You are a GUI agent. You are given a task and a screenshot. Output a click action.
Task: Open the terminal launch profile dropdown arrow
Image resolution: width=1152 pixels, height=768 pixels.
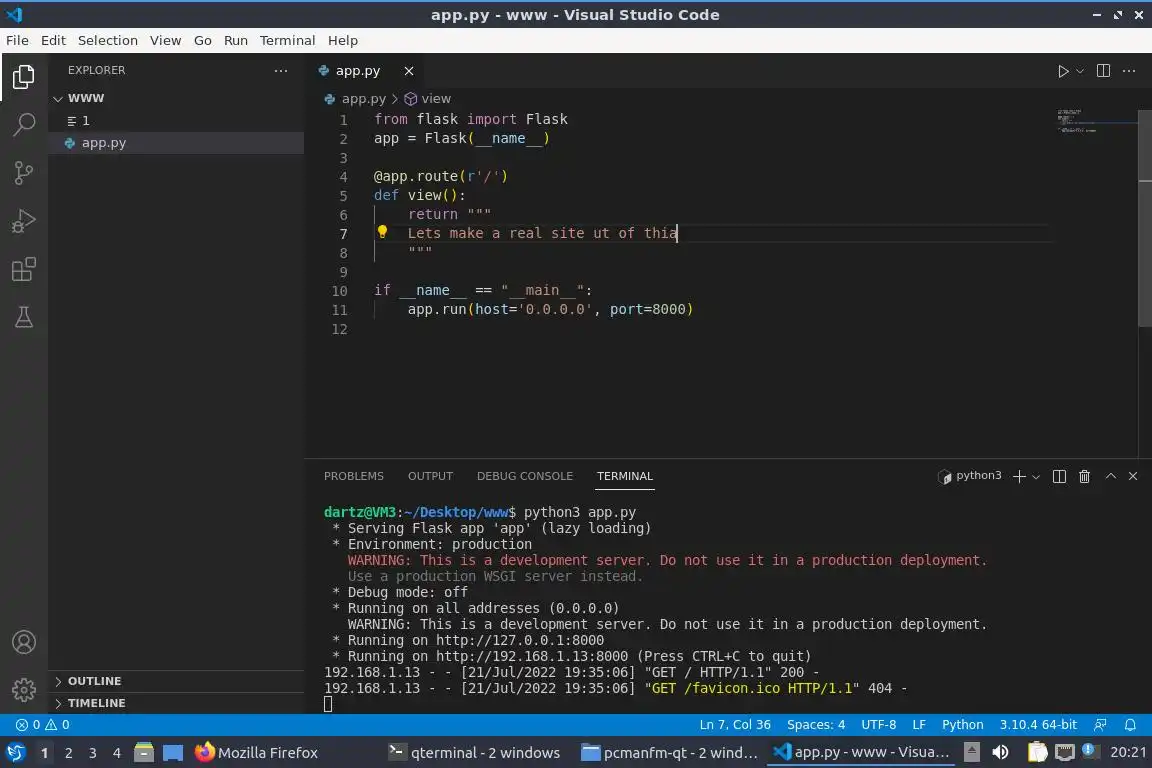click(1036, 477)
